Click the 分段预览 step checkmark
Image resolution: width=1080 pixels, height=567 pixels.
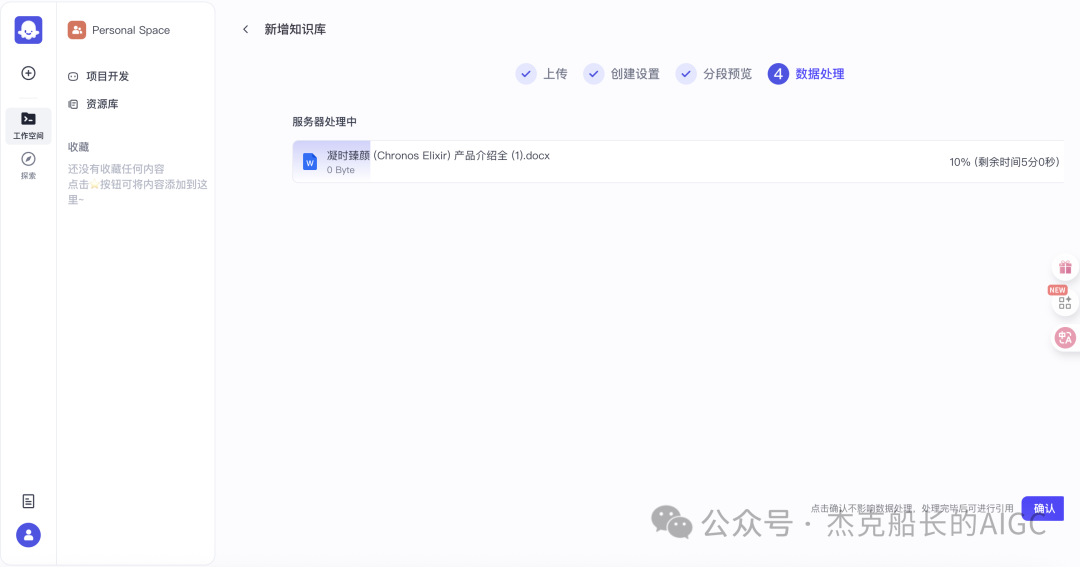[685, 74]
